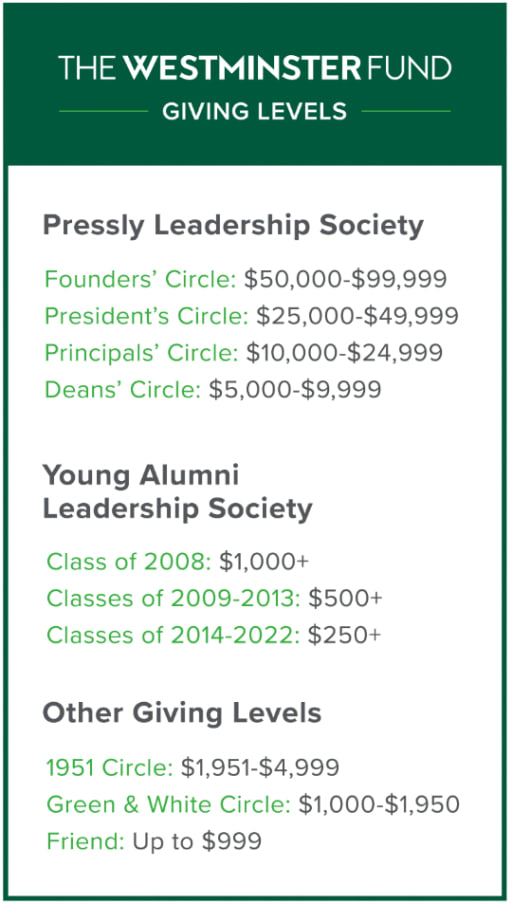512x905 pixels.
Task: Click the Classes of 2014-2022 label
Action: point(174,635)
